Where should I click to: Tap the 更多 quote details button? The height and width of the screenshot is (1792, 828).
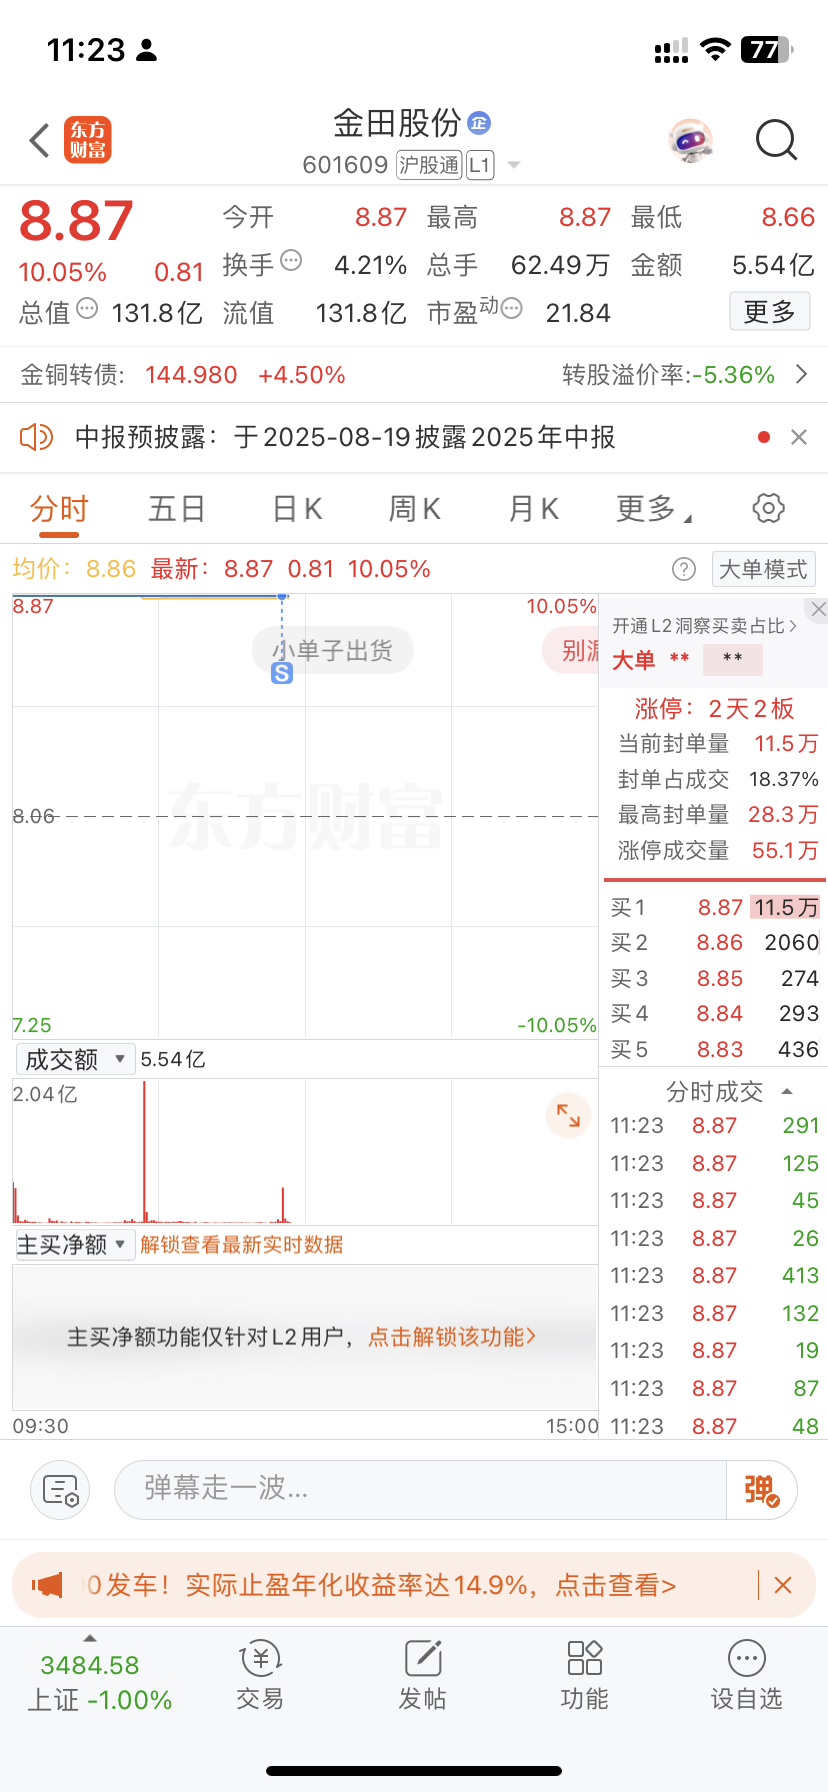pos(769,312)
